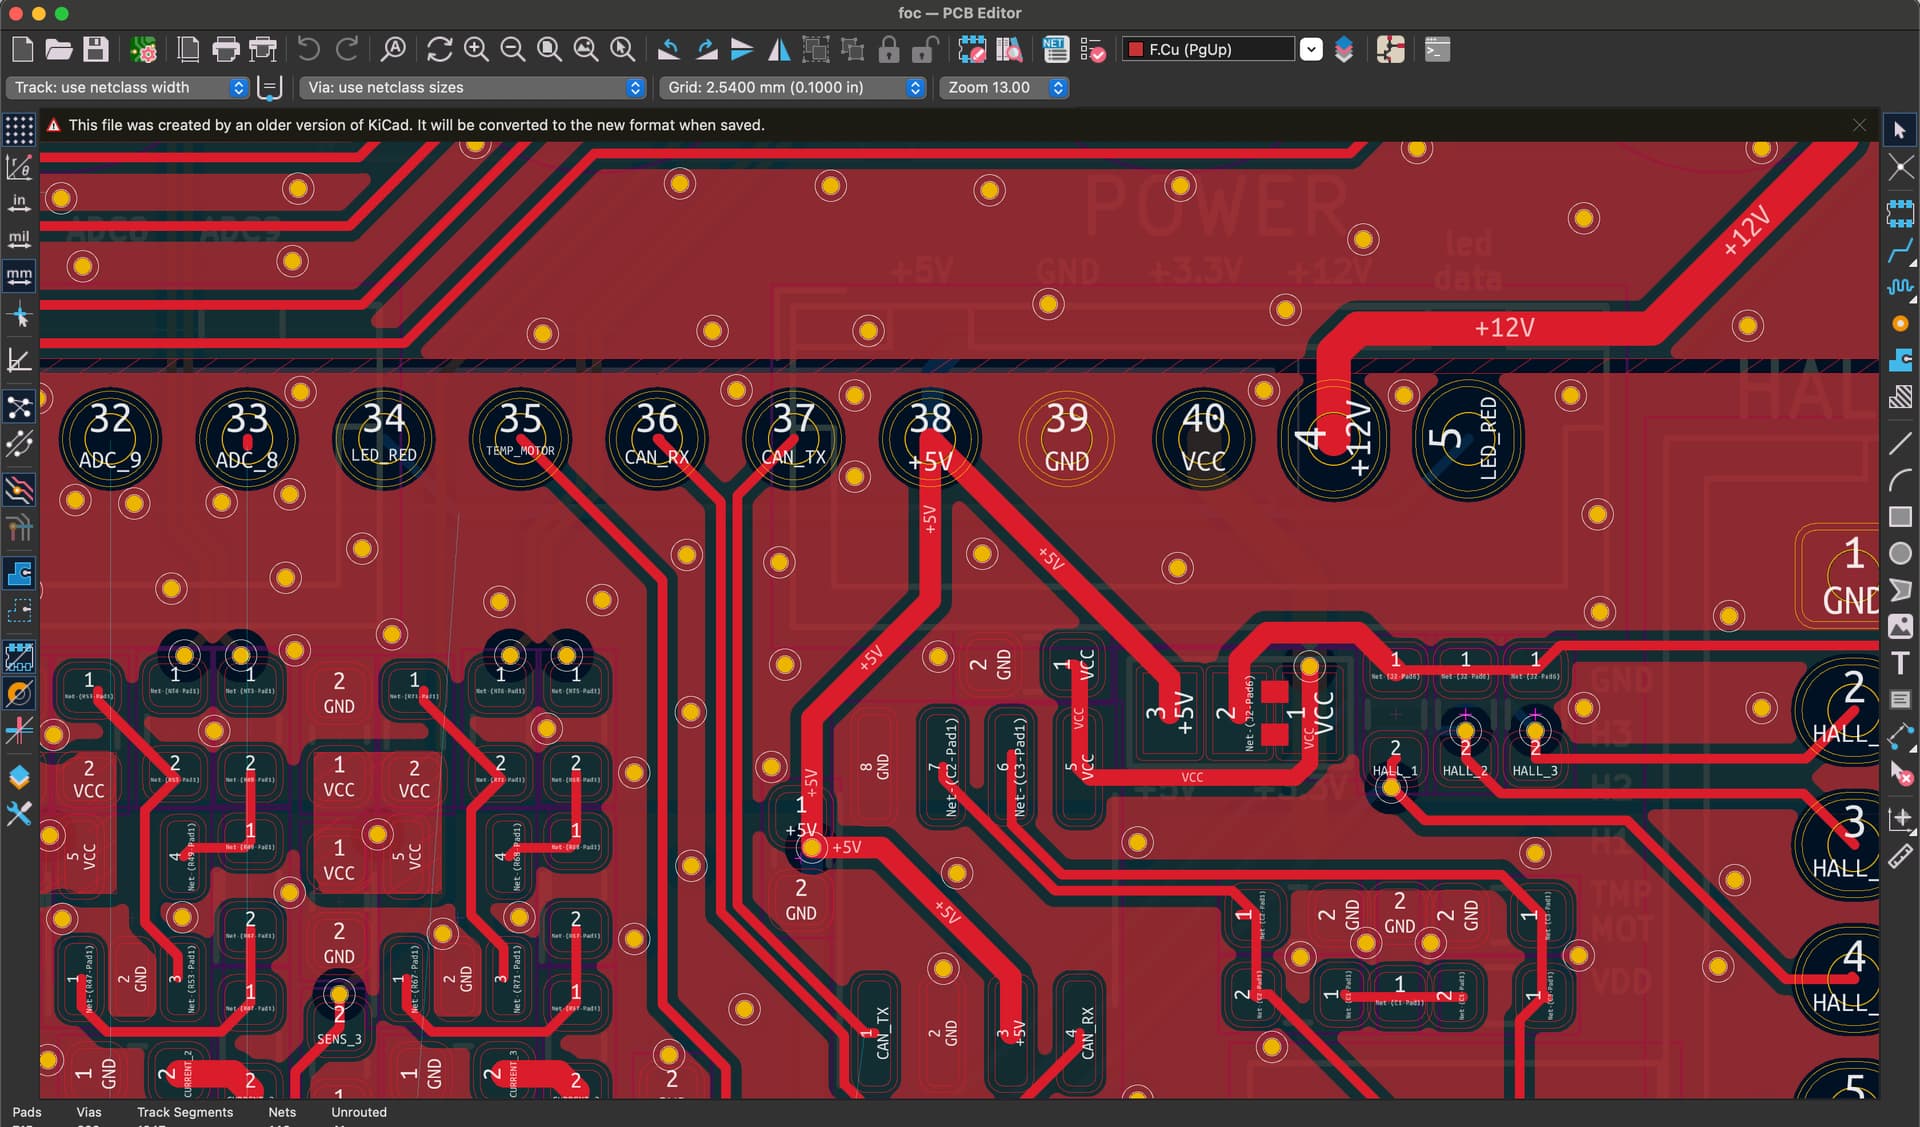Run Design Rules Checker icon
The height and width of the screenshot is (1127, 1920).
pos(1092,49)
